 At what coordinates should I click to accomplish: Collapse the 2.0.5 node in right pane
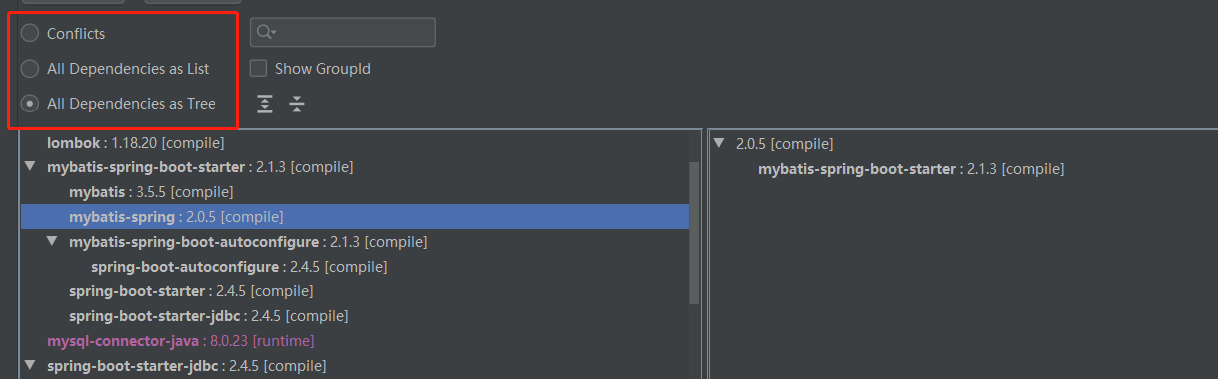(720, 144)
